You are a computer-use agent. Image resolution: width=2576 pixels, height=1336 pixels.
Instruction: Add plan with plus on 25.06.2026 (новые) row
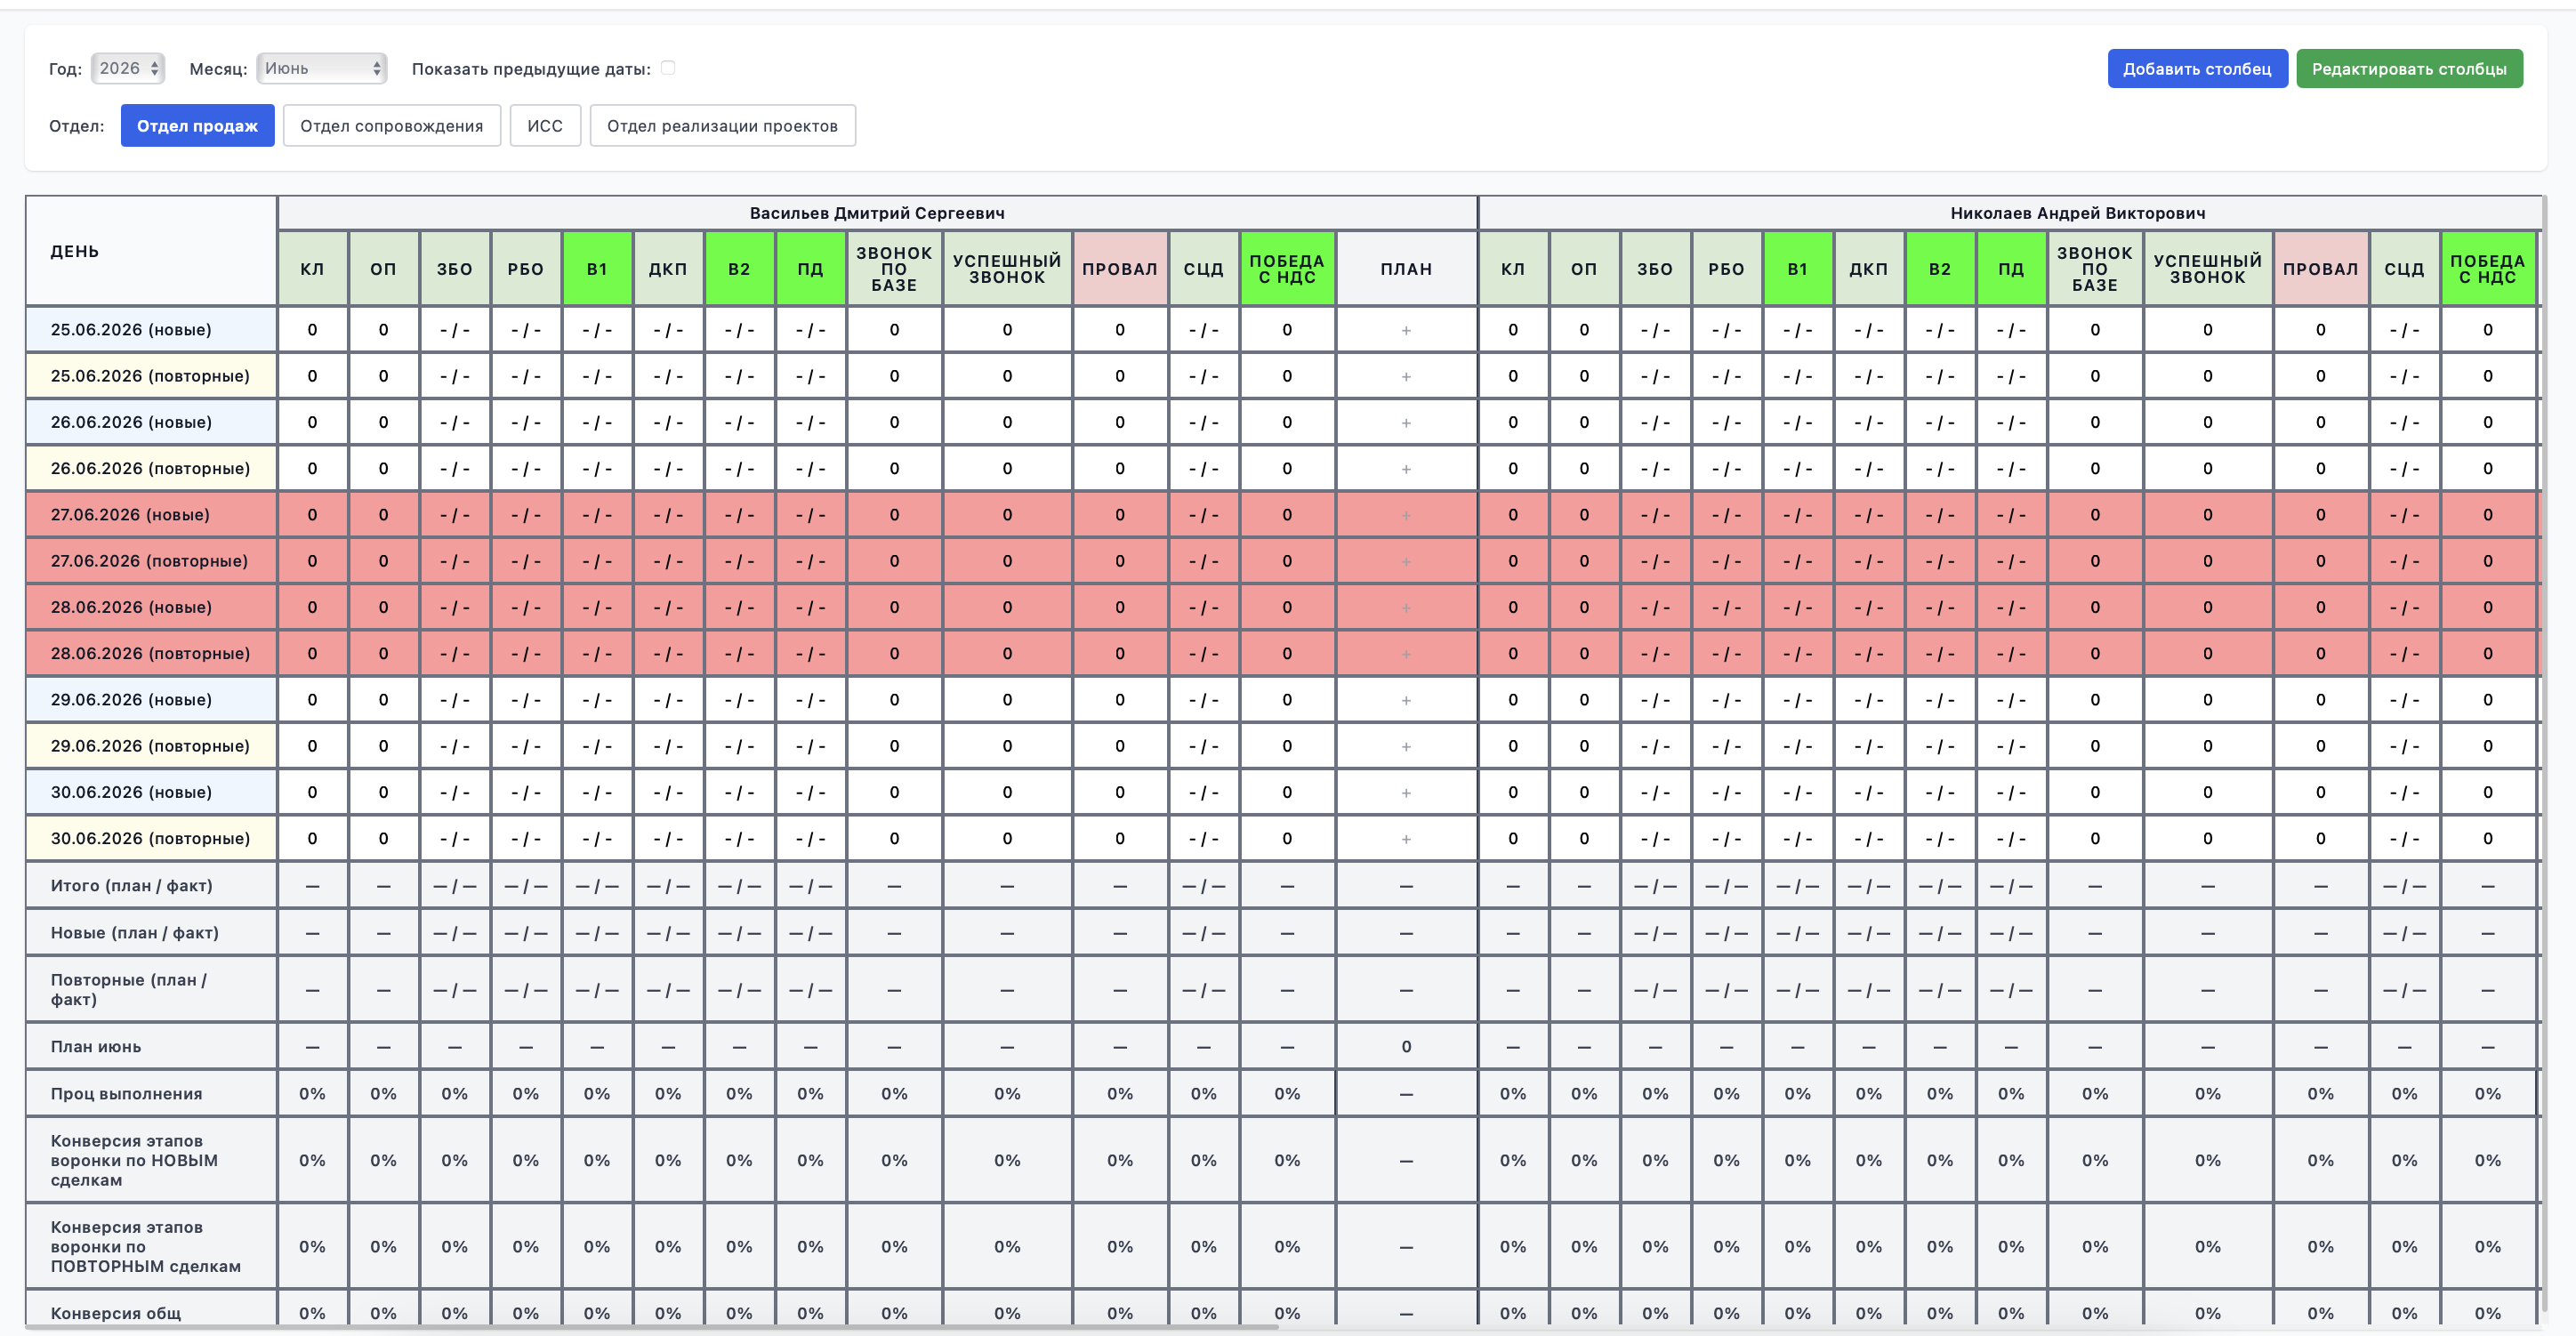(1406, 330)
